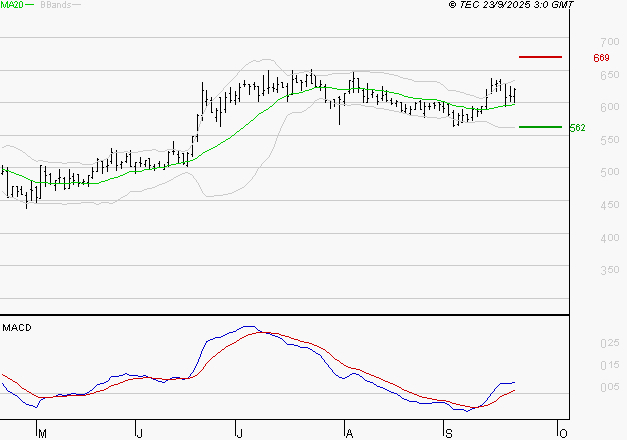Select the 562 support value label
This screenshot has width=627, height=440.
604,128
